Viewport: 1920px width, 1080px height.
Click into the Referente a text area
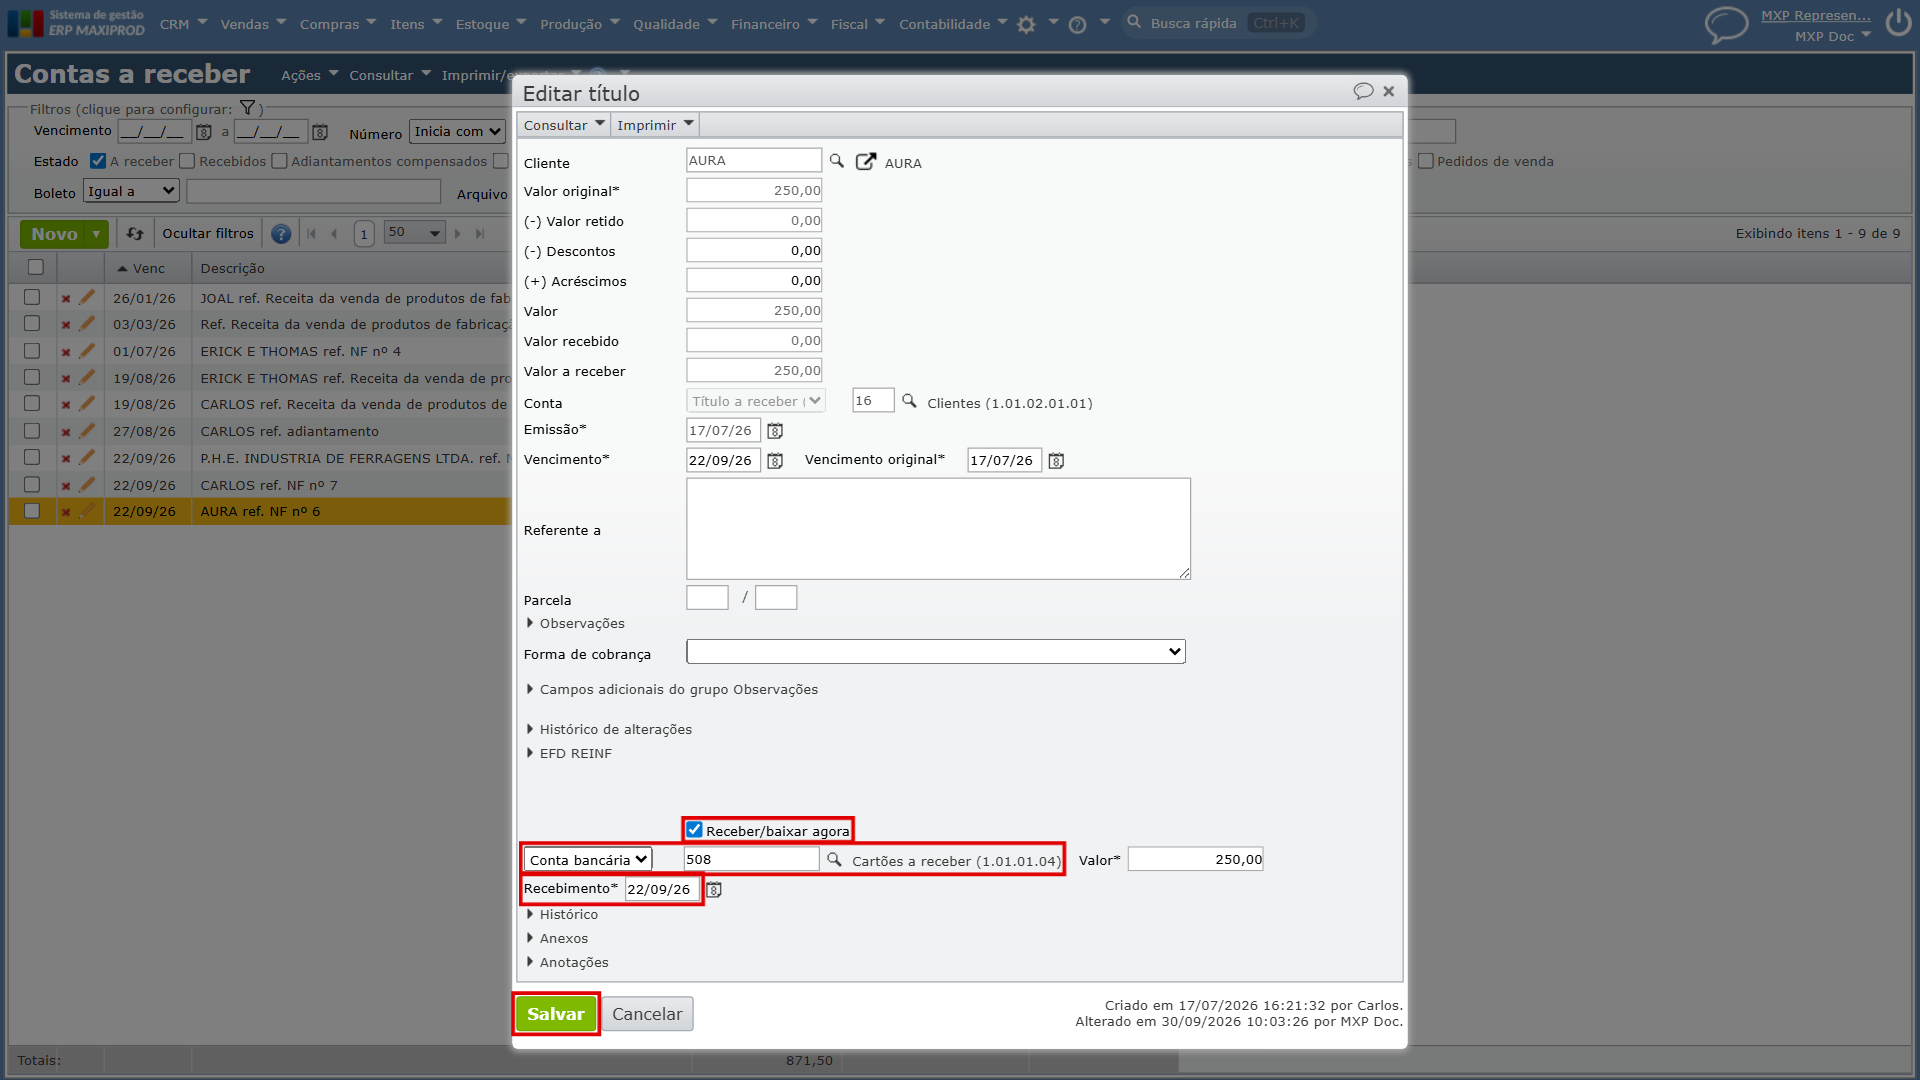[x=938, y=529]
